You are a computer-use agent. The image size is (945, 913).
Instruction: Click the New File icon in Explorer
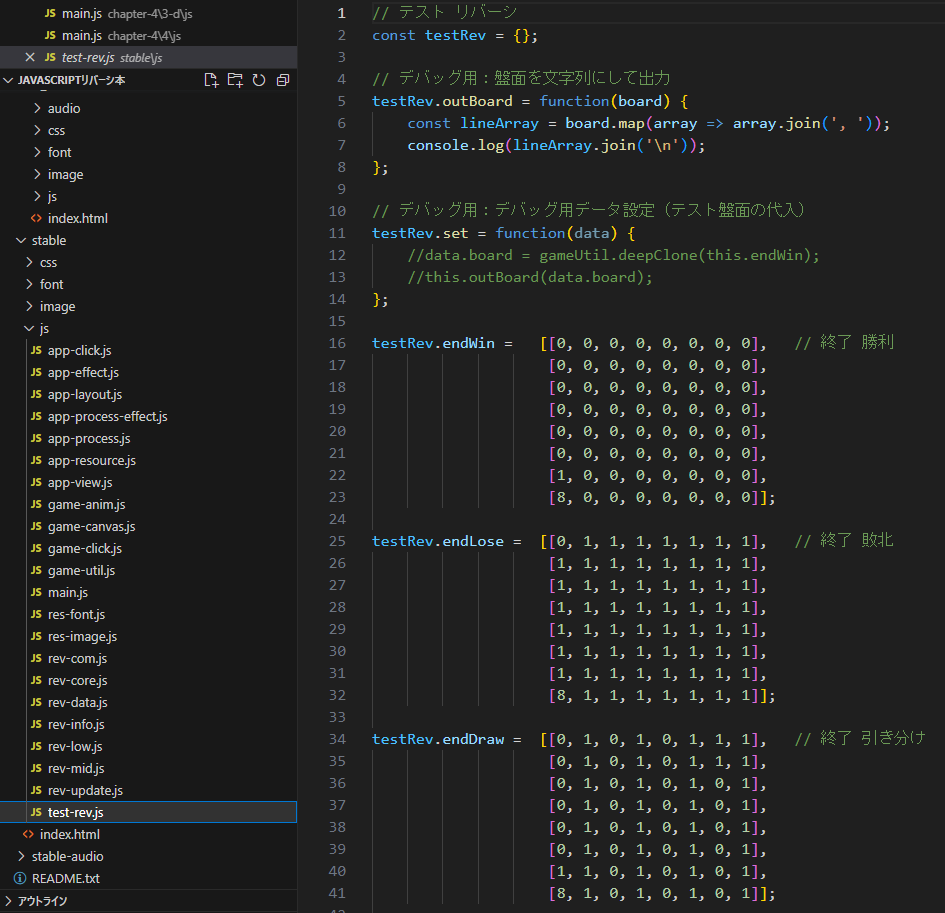(x=211, y=79)
